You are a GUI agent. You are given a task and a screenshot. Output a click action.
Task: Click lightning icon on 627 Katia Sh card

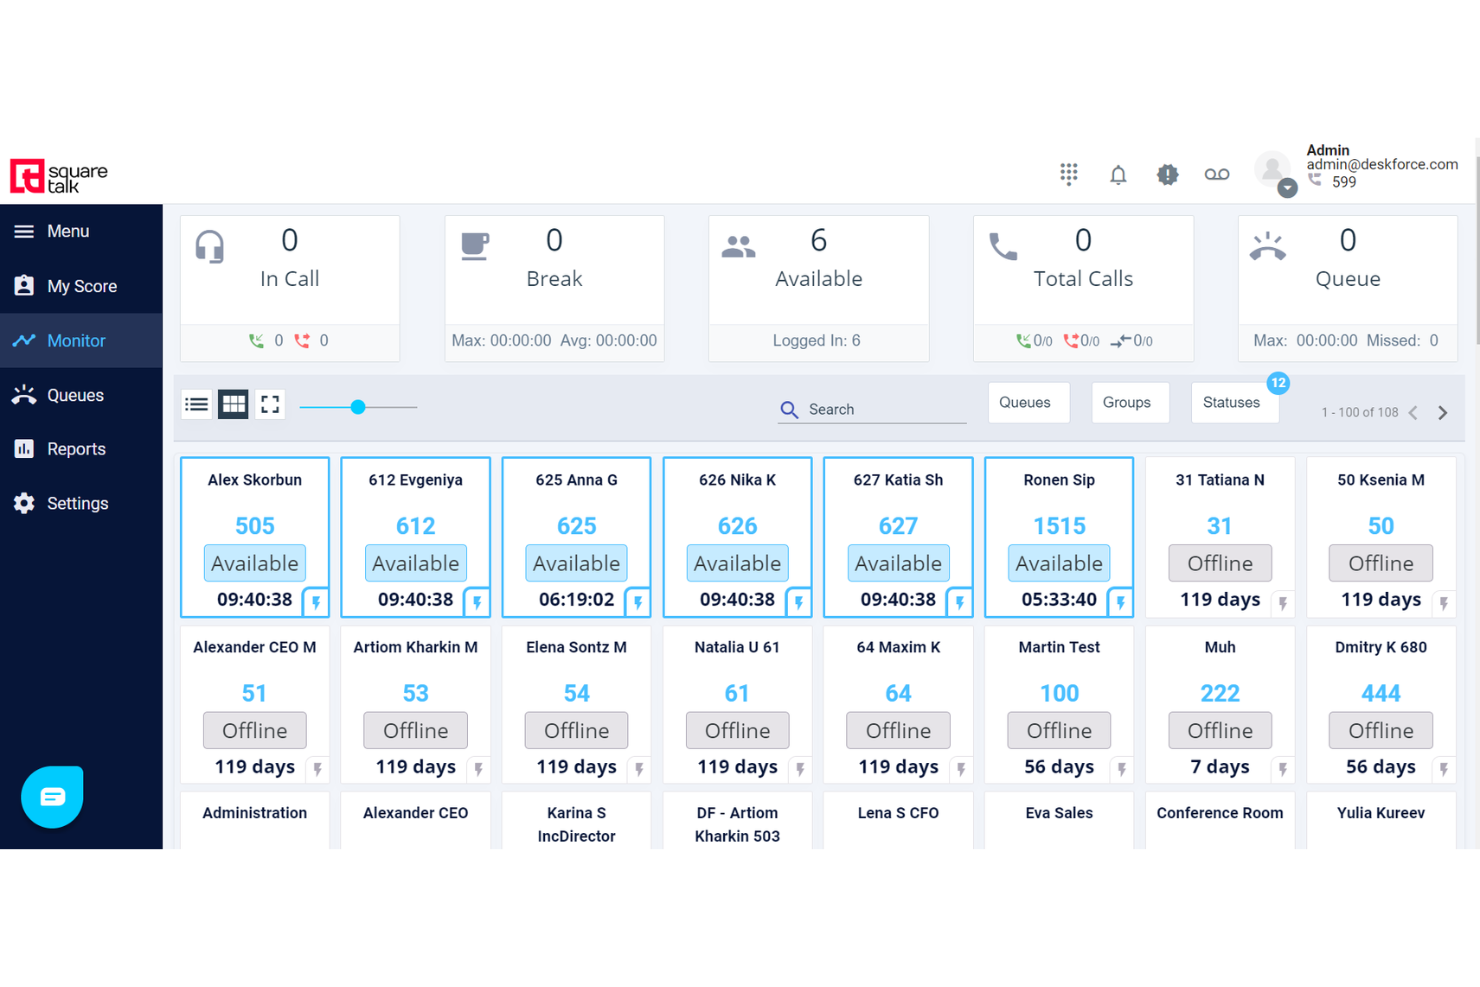(x=960, y=602)
